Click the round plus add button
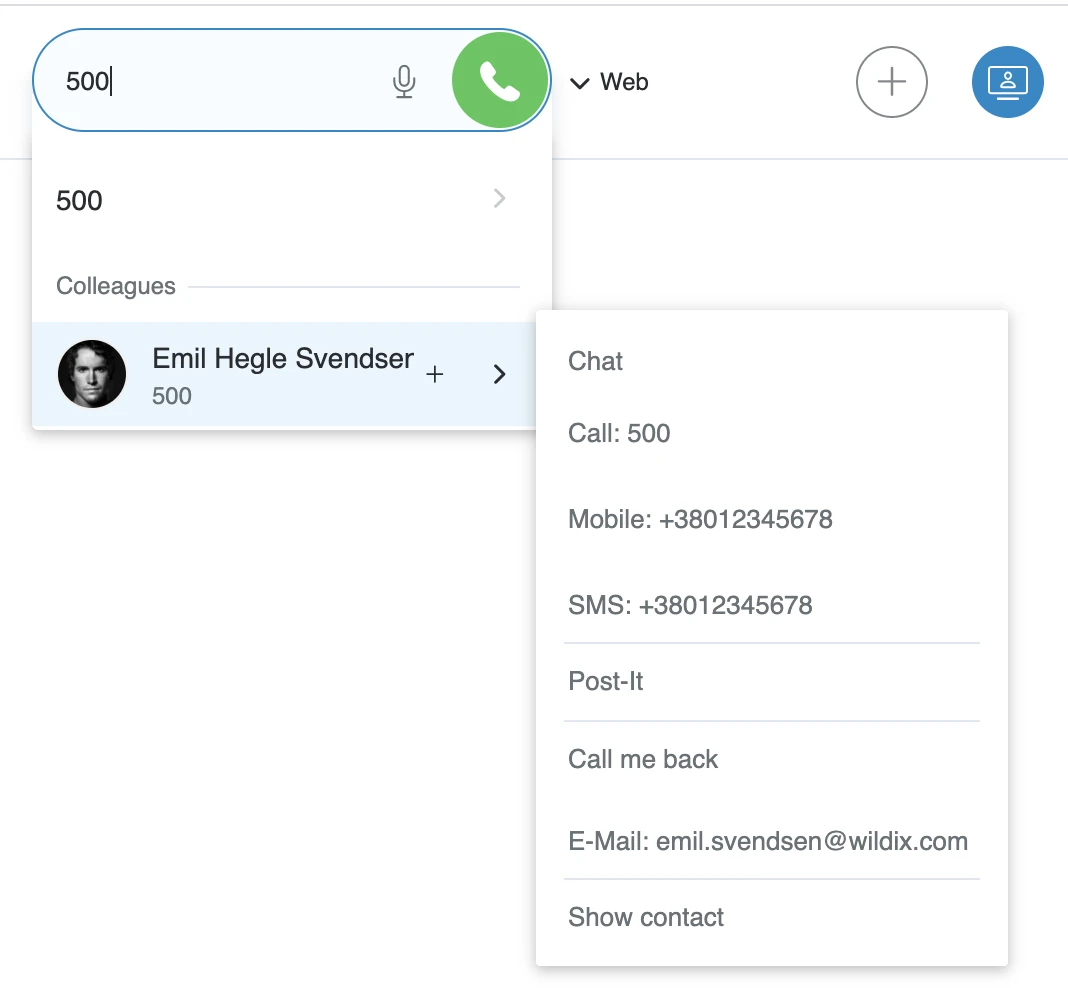The height and width of the screenshot is (988, 1068). click(891, 82)
